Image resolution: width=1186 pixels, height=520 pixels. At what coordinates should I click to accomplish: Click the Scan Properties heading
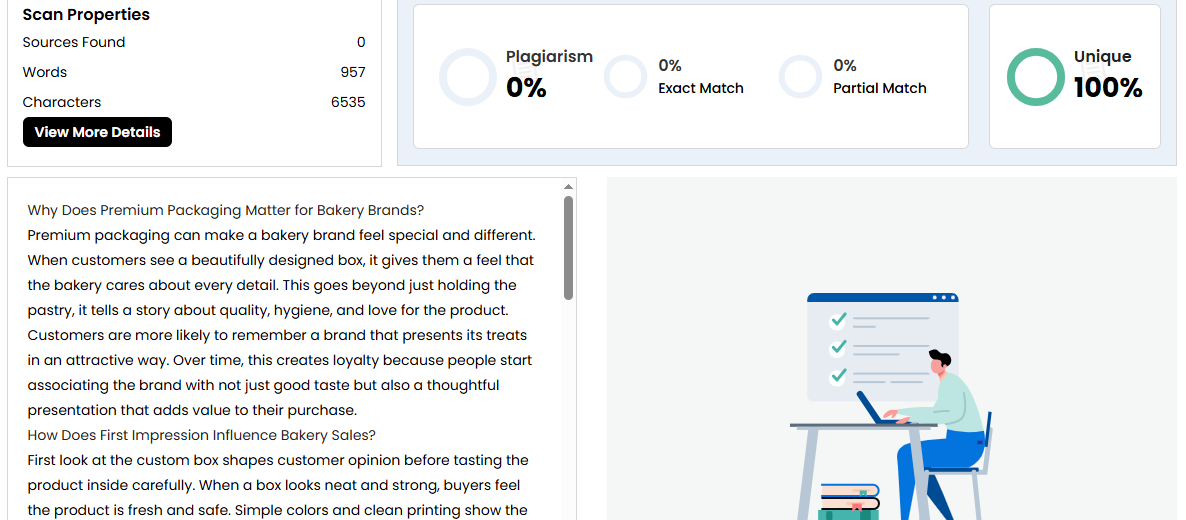point(86,15)
